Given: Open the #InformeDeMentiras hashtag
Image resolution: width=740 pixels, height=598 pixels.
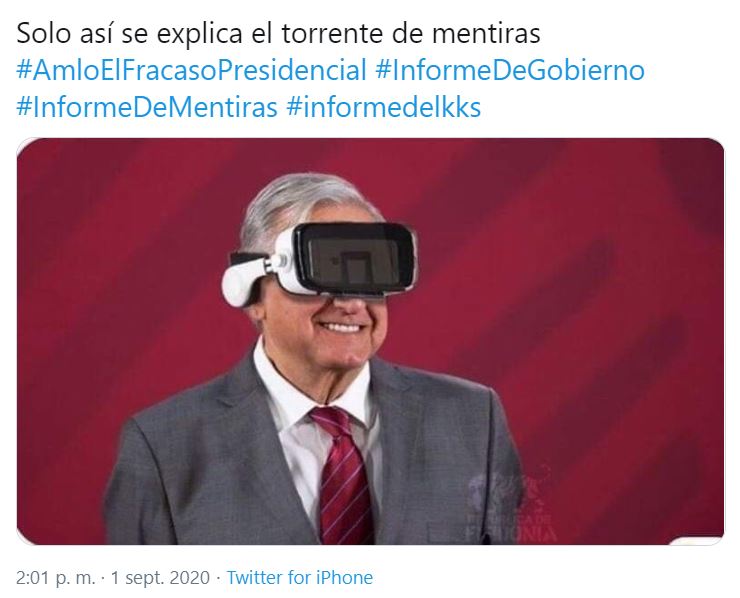Looking at the screenshot, I should [x=147, y=107].
